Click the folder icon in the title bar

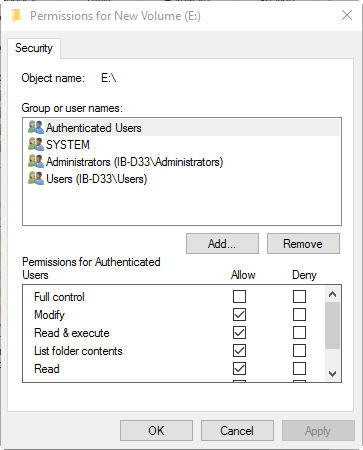16,16
